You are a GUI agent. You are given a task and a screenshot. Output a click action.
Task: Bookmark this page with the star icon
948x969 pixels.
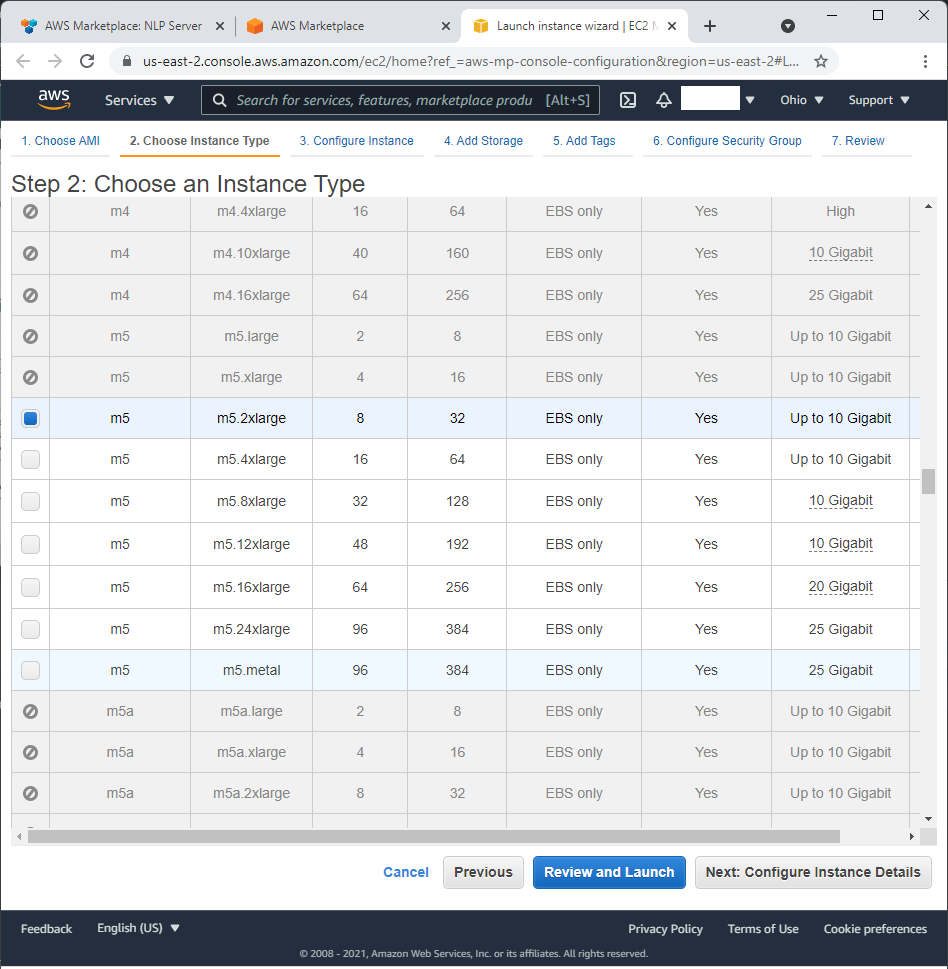coord(821,61)
